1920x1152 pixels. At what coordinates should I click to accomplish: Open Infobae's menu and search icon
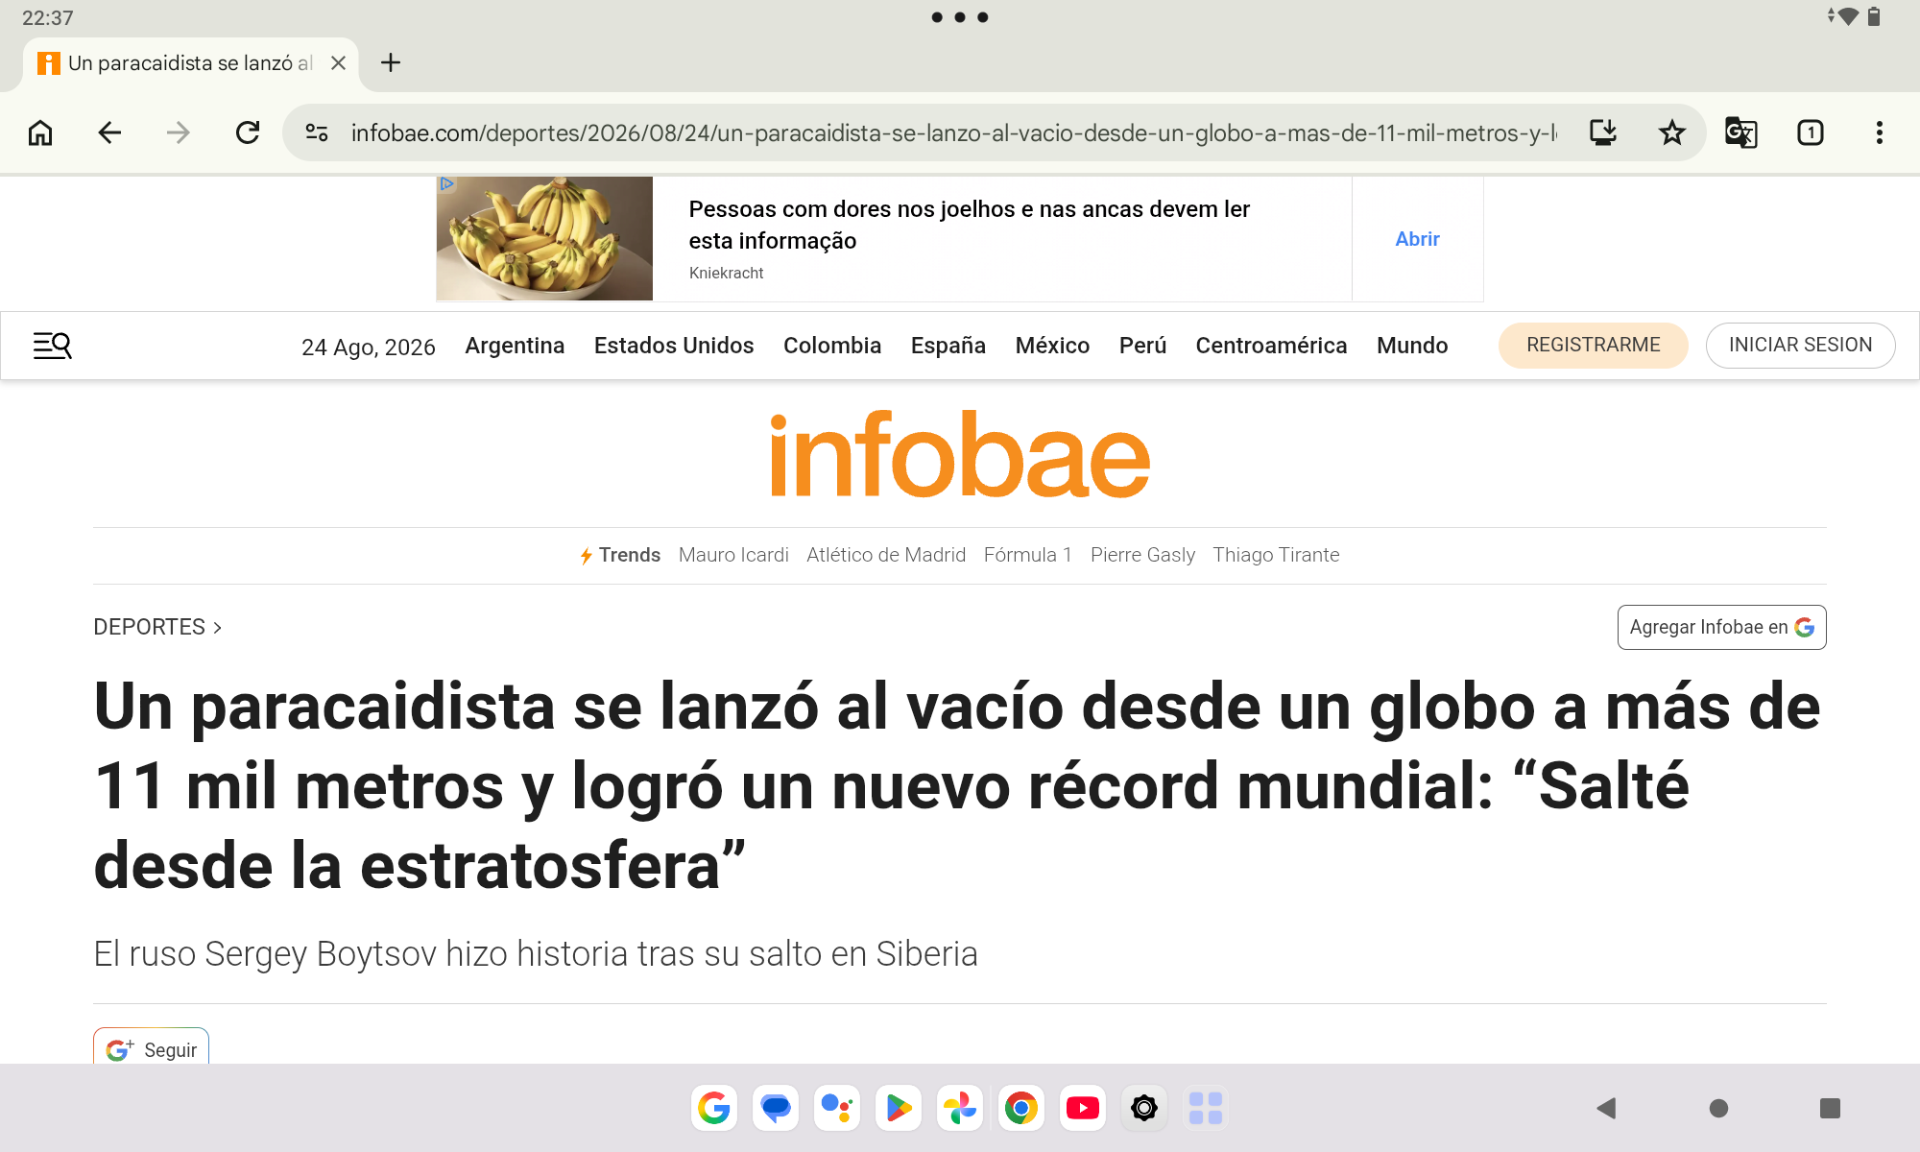(52, 346)
